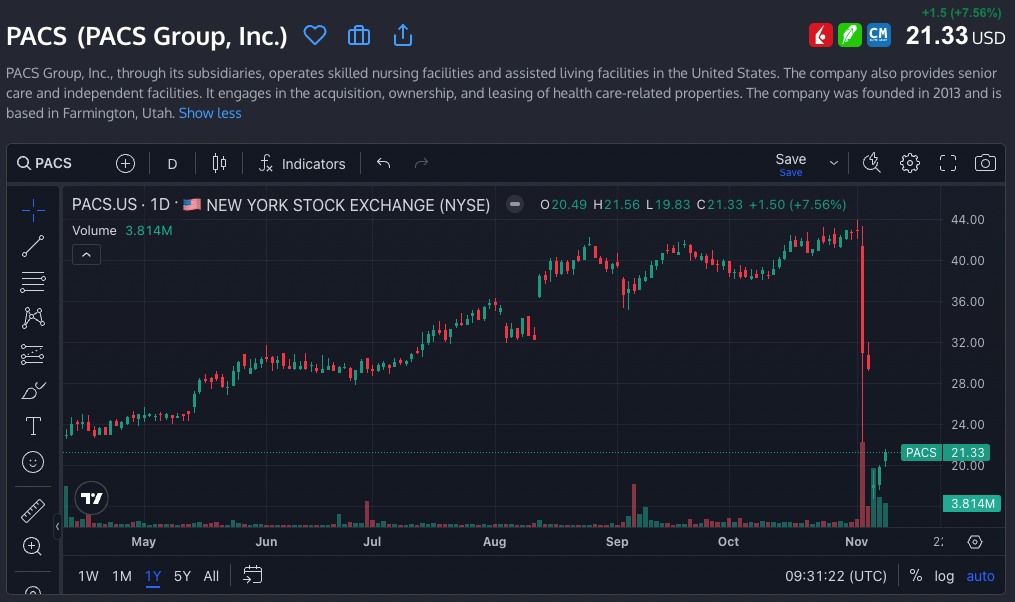
Task: Select the crosshair cursor tool
Action: [33, 210]
